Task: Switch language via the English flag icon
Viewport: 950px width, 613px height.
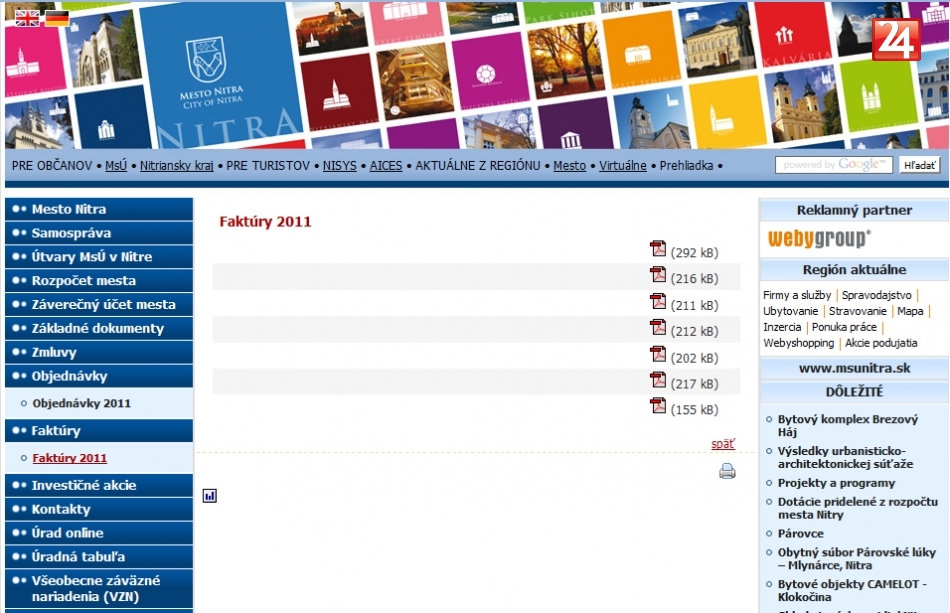Action: coord(27,17)
